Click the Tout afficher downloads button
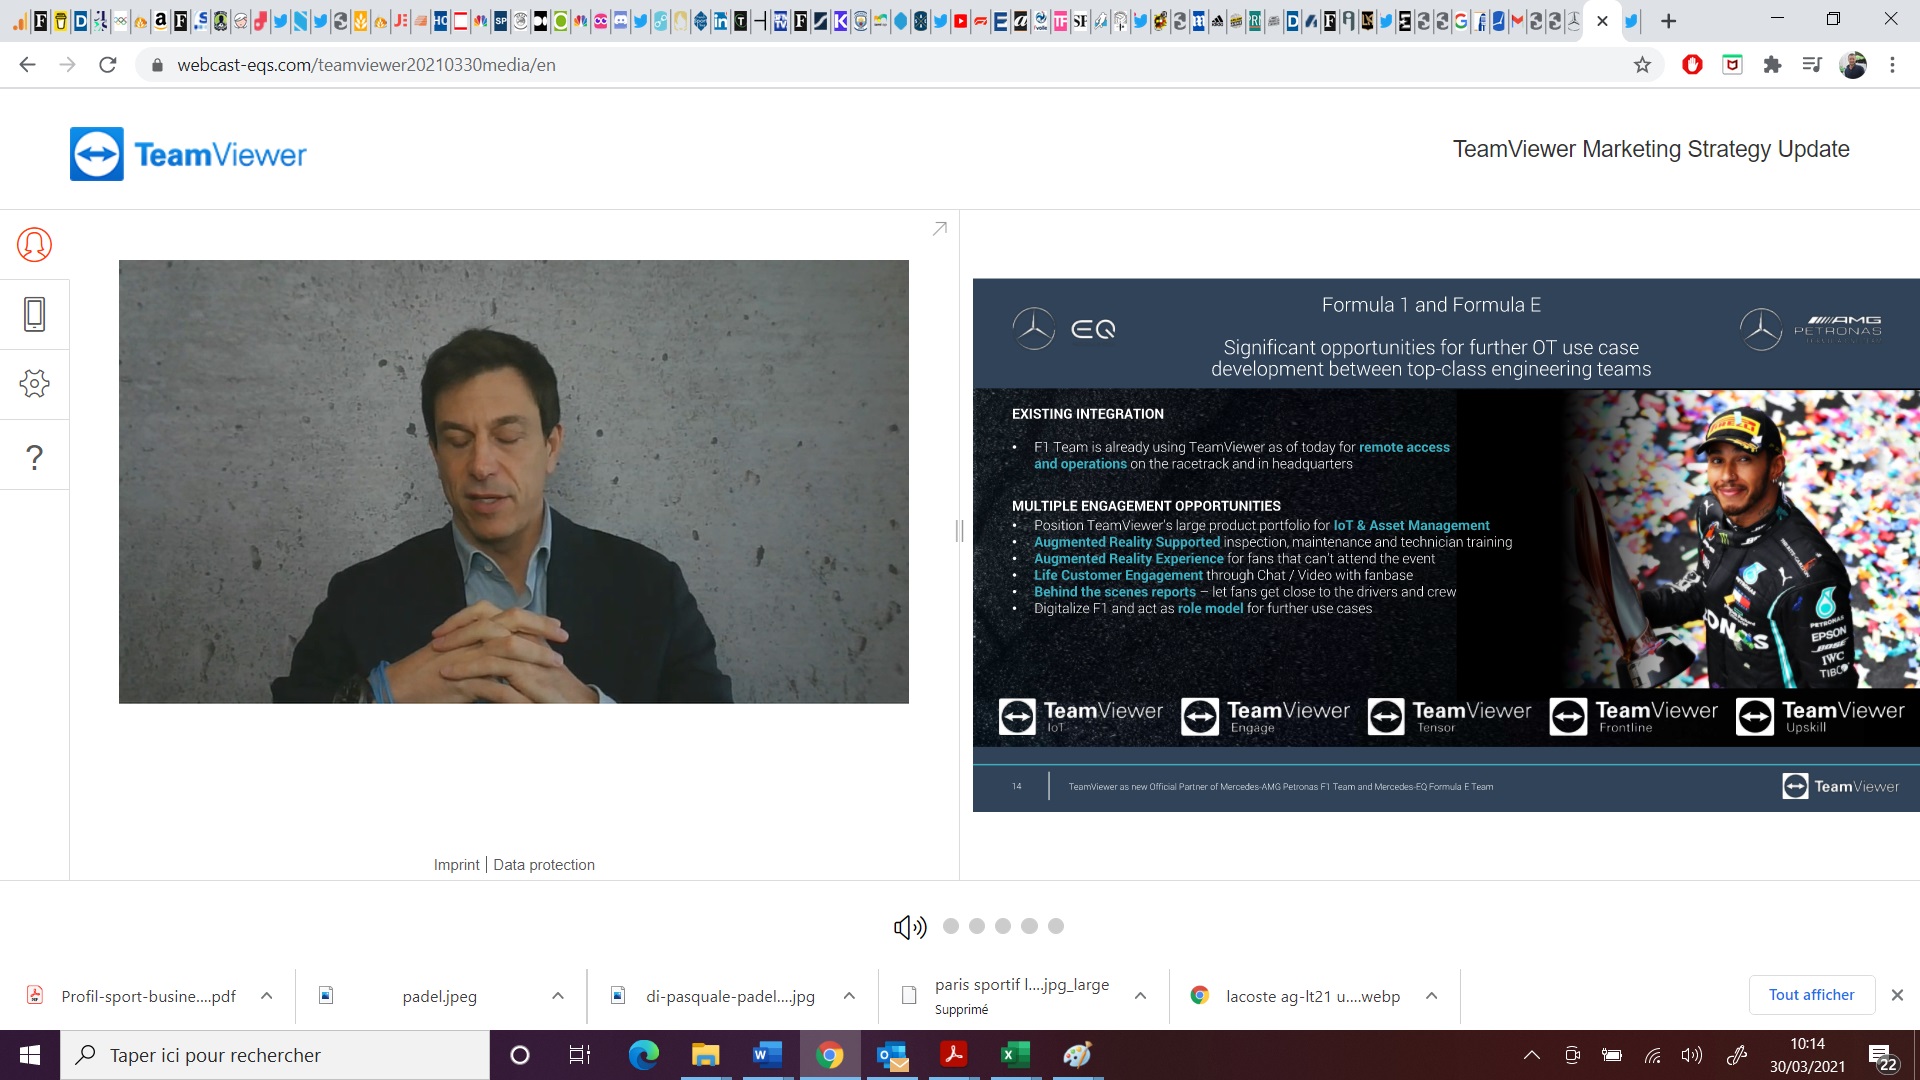This screenshot has height=1080, width=1920. (x=1811, y=995)
